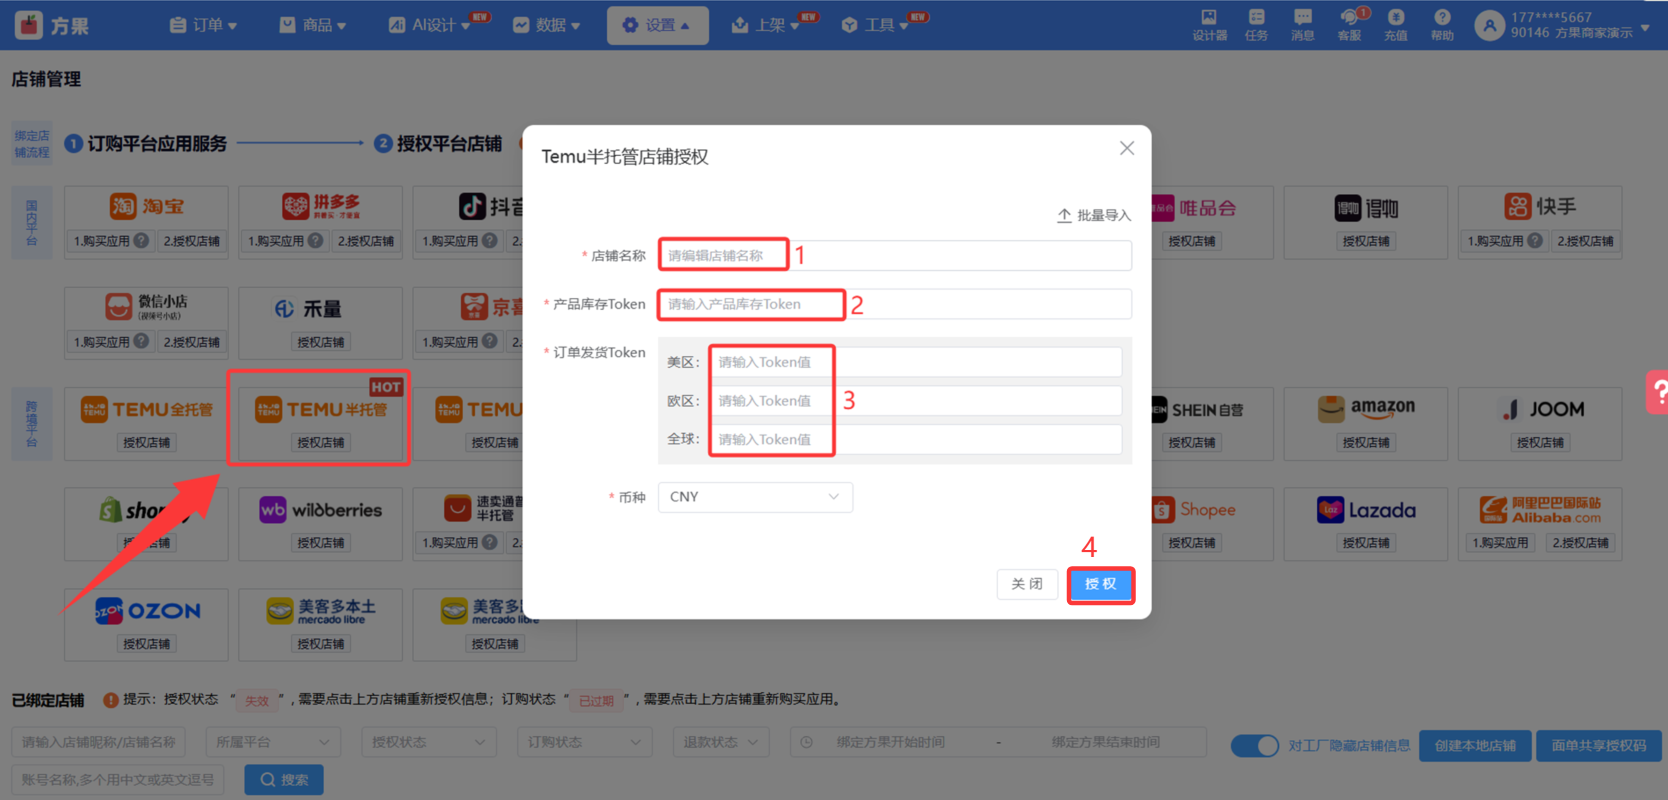This screenshot has width=1668, height=800.
Task: Click the 美区 Token input field
Action: click(x=915, y=362)
